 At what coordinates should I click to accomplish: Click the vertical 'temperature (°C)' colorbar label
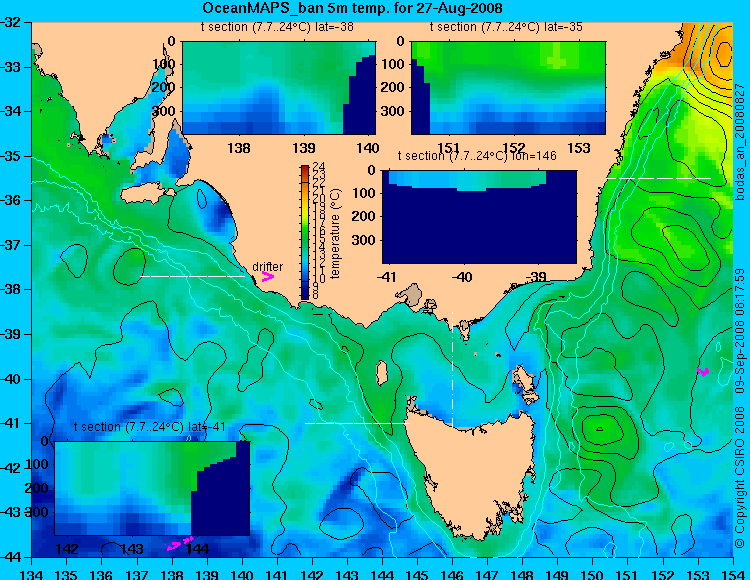pyautogui.click(x=335, y=233)
